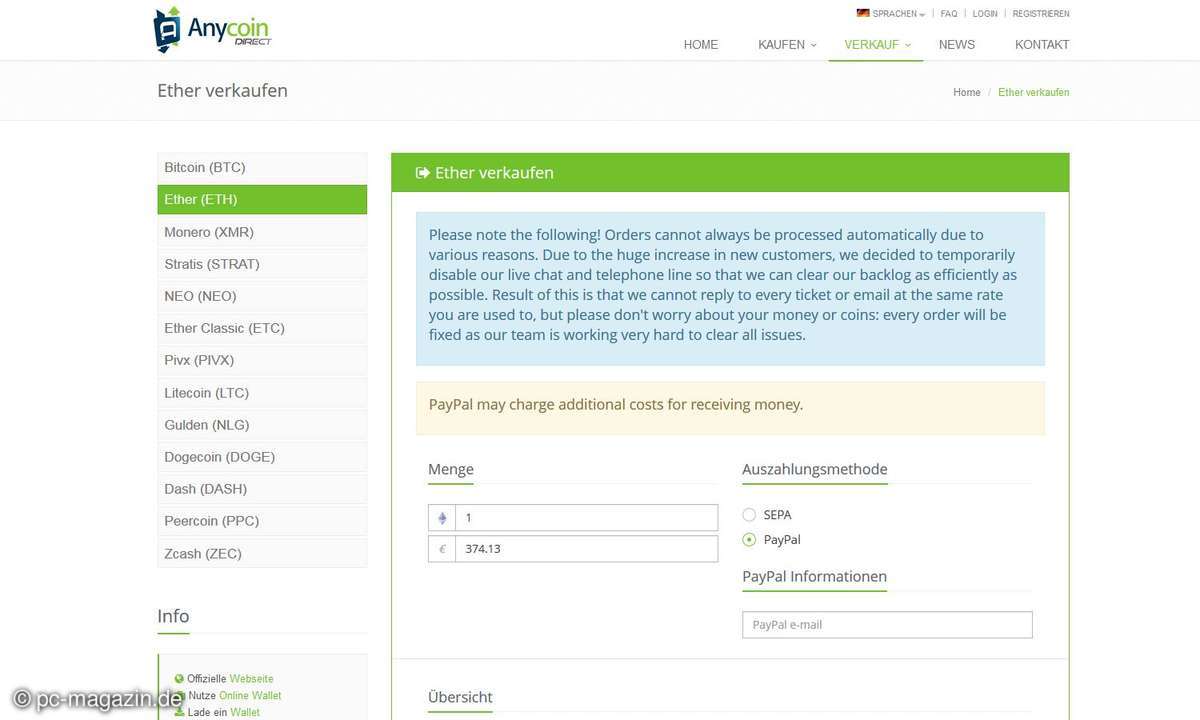
Task: Click the German flag language icon
Action: (862, 13)
